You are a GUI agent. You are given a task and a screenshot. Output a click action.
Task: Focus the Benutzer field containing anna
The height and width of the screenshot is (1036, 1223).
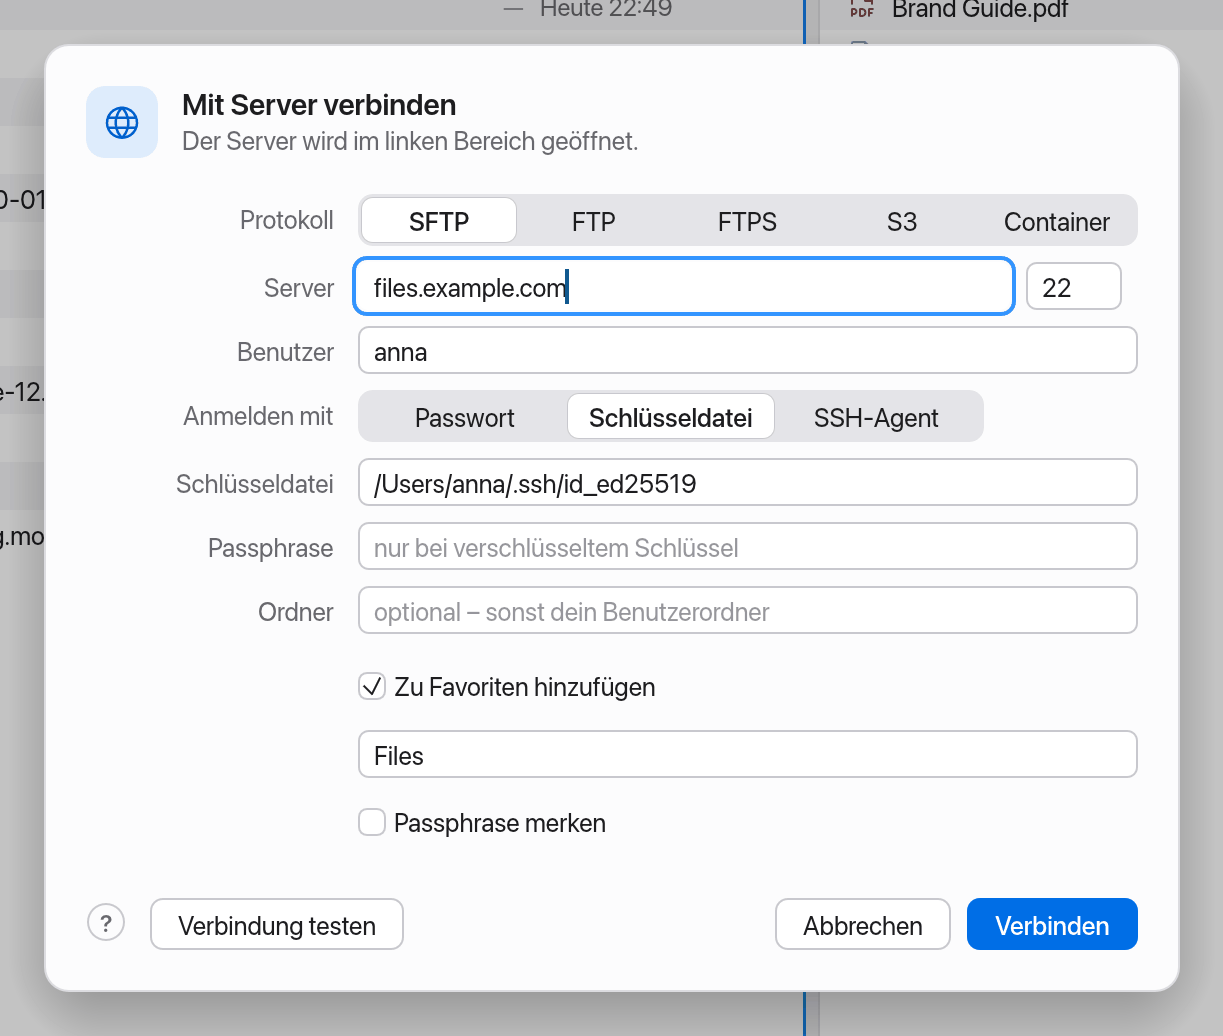coord(748,351)
